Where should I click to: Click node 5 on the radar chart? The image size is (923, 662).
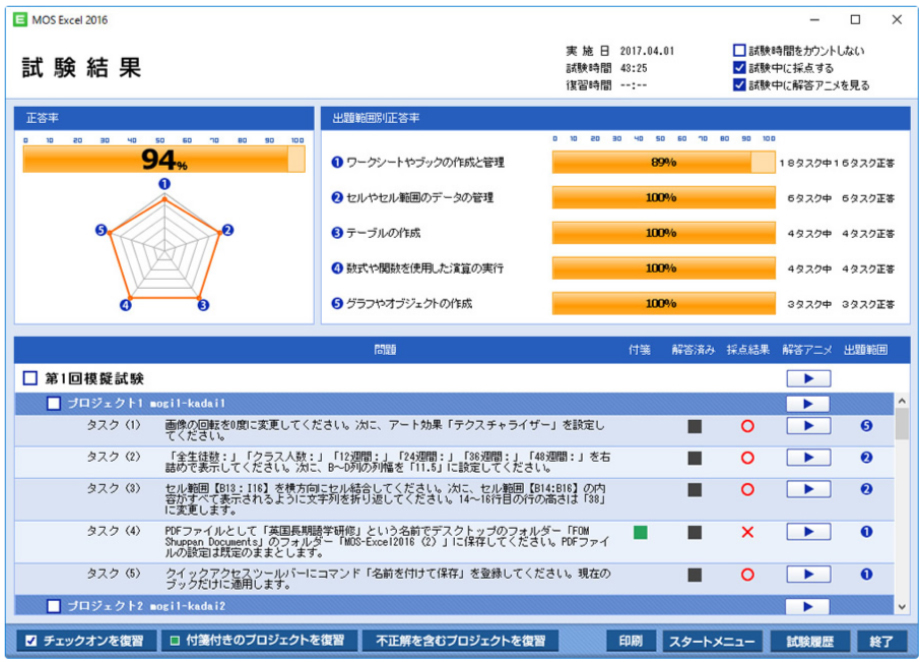pyautogui.click(x=101, y=230)
